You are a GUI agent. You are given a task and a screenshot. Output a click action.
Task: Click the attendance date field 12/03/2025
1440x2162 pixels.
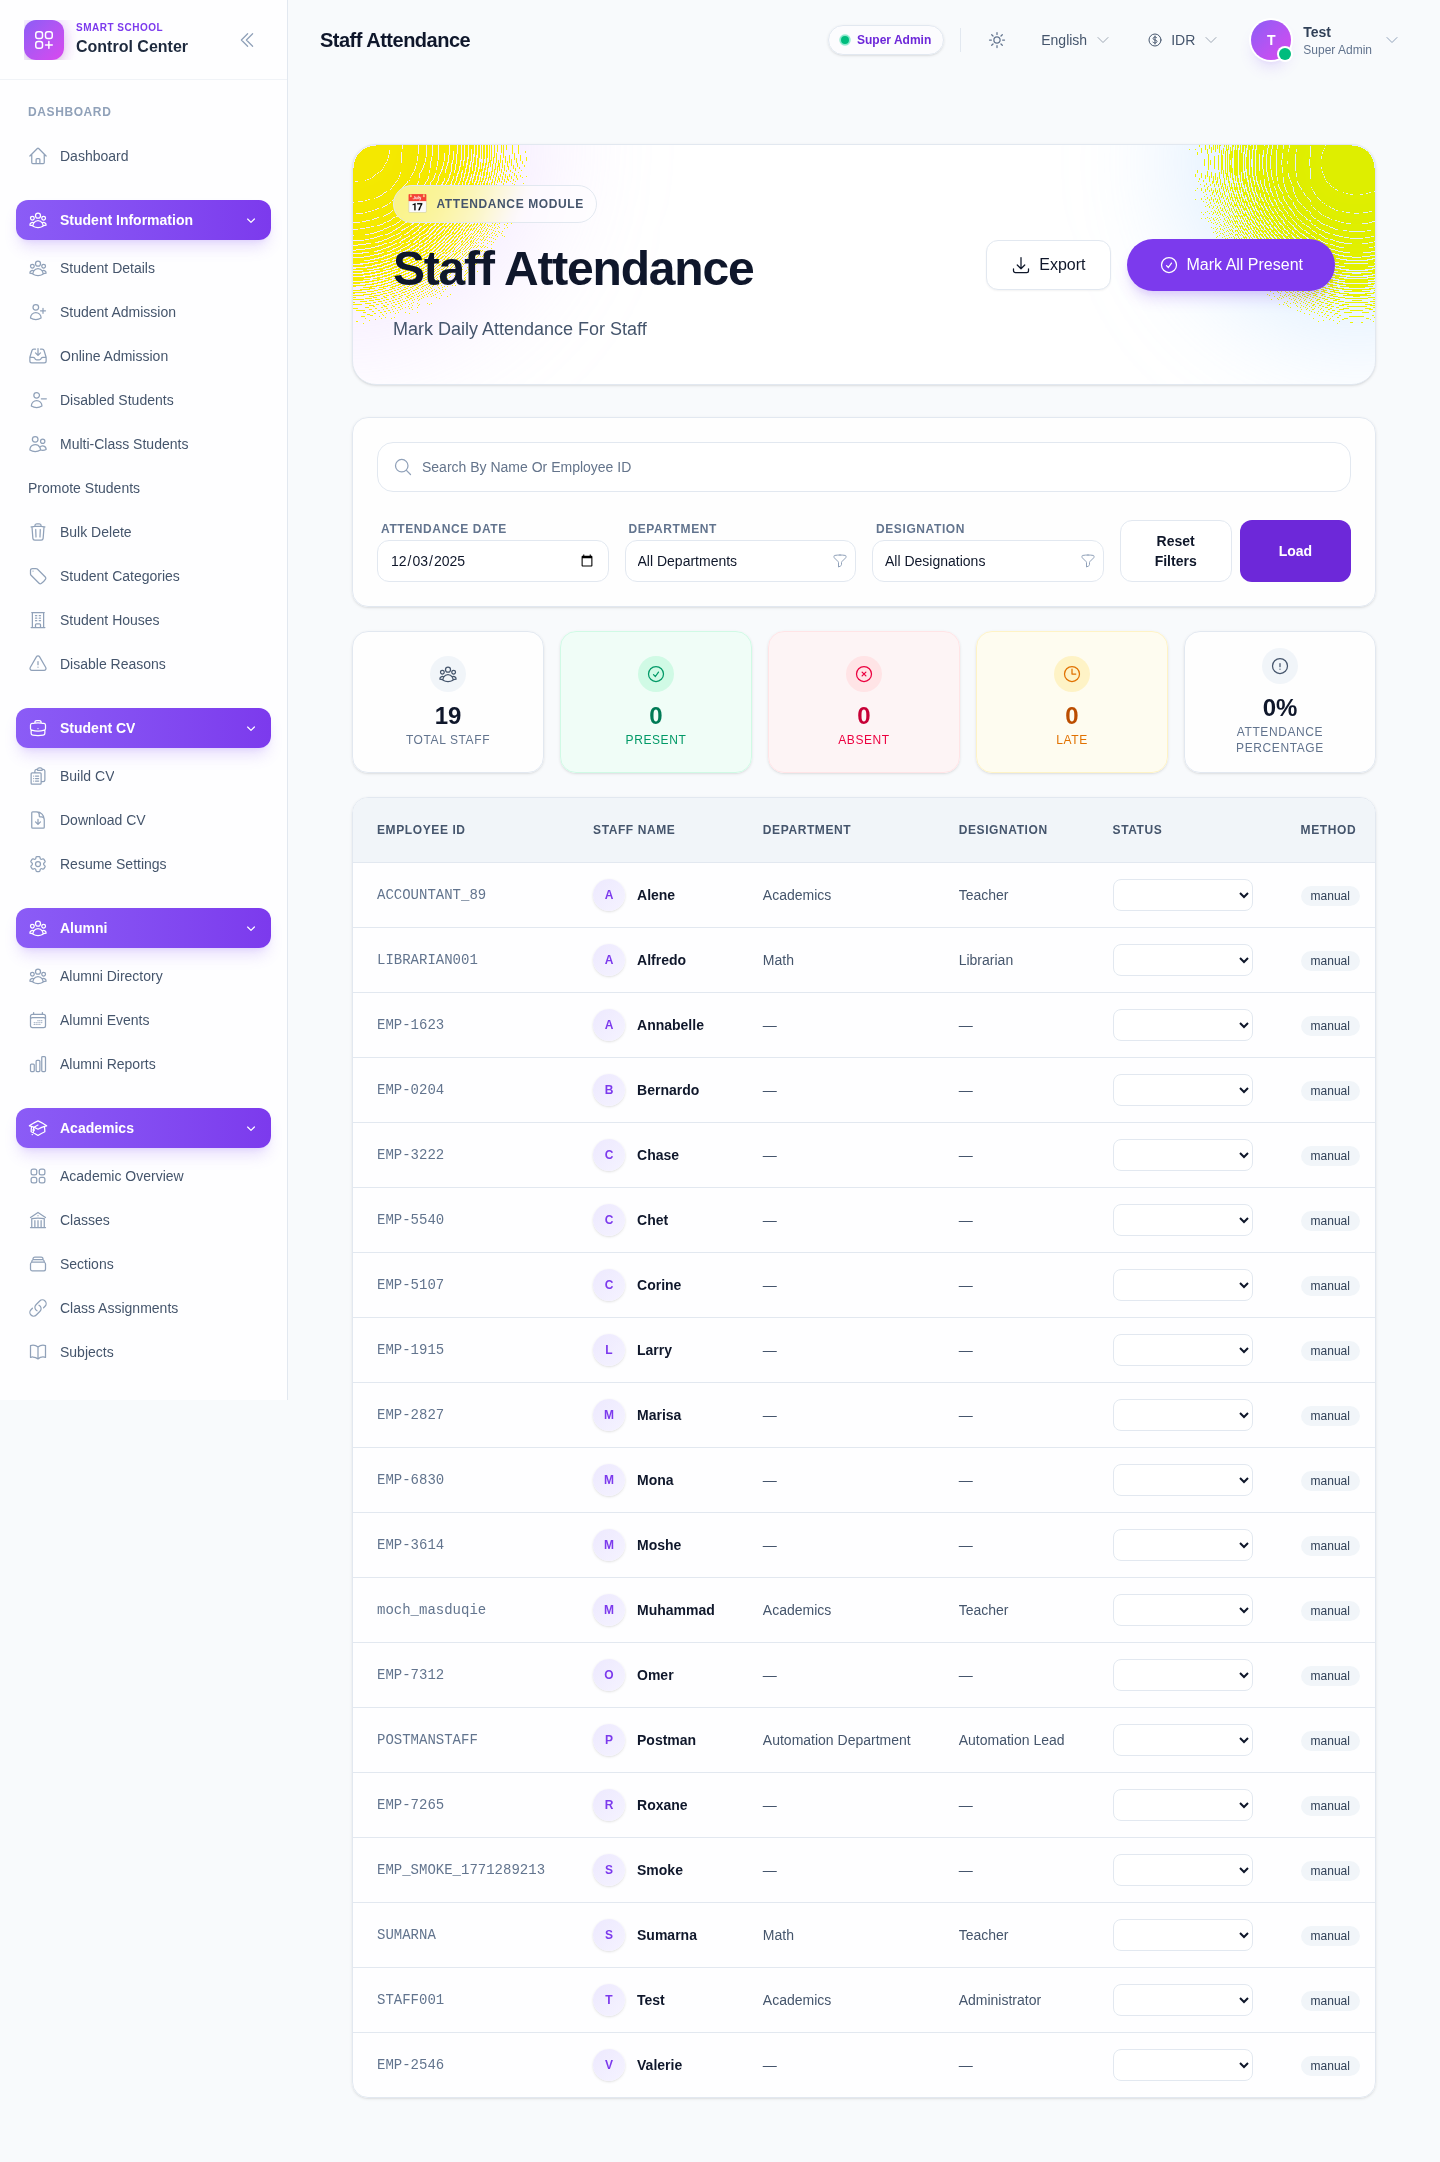[x=492, y=561]
